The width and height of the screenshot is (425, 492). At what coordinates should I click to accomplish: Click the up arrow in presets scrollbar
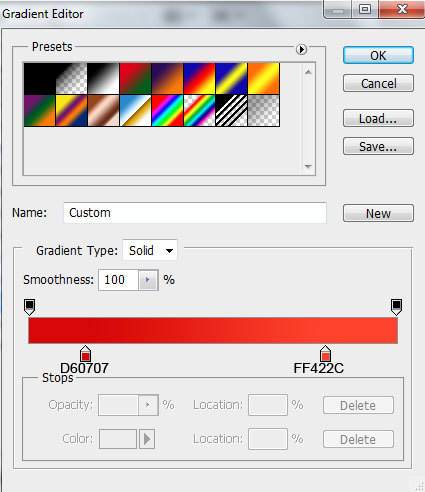pyautogui.click(x=308, y=72)
